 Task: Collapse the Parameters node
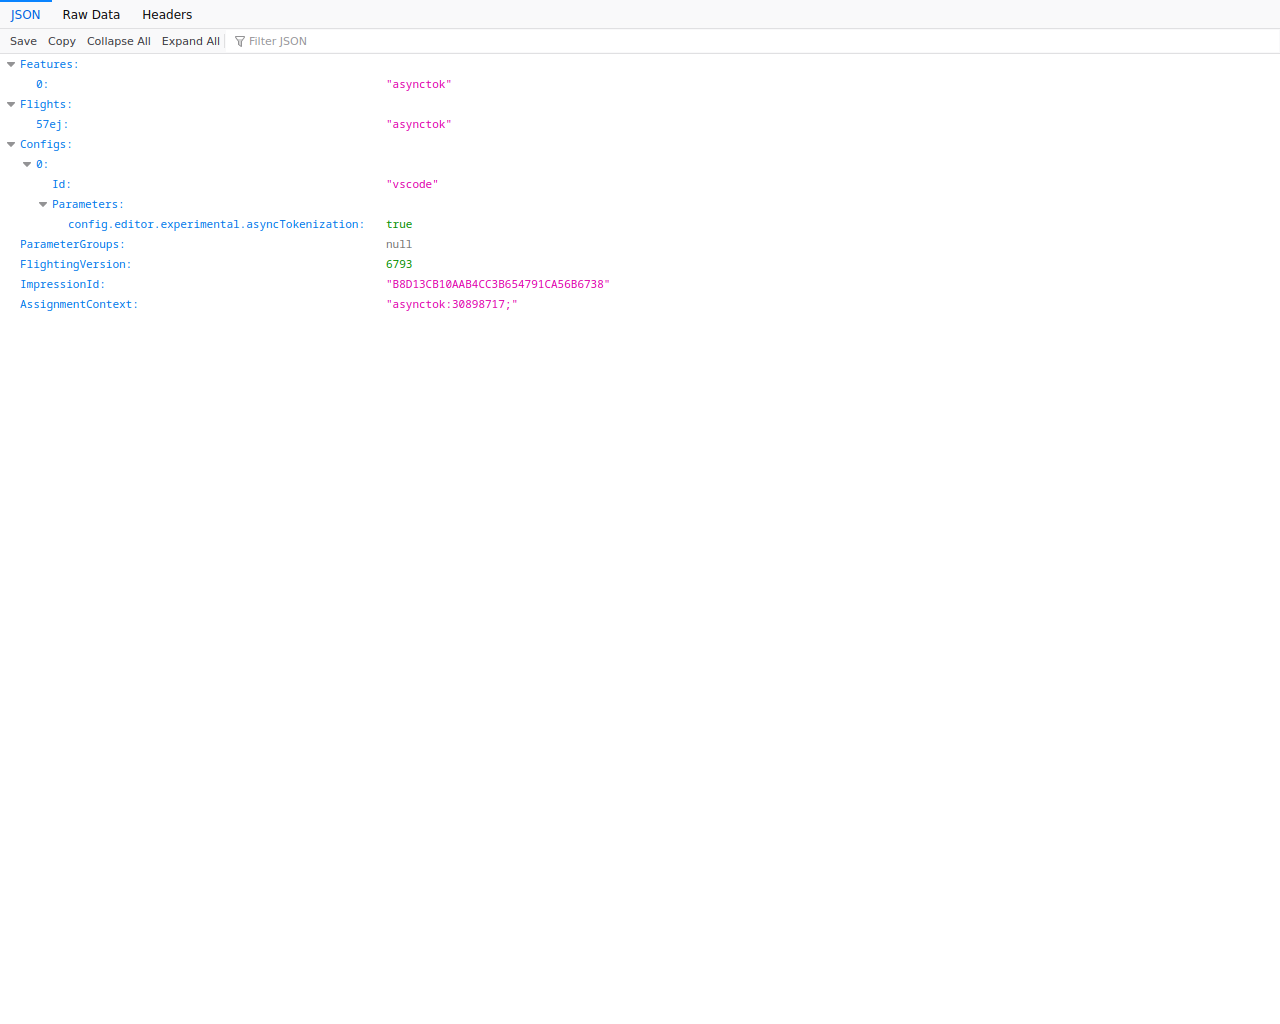coord(43,204)
